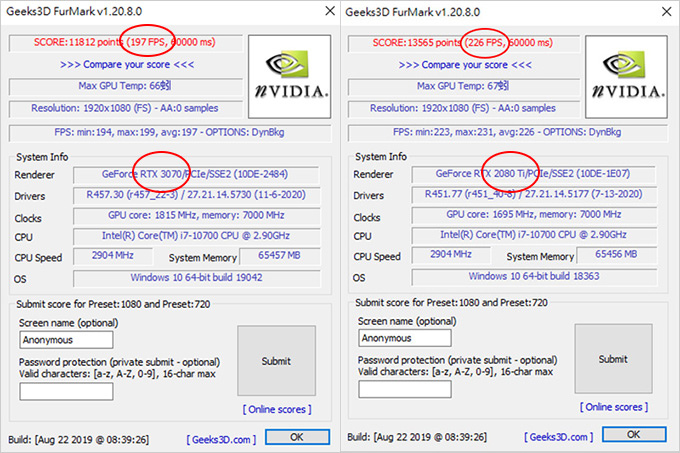The width and height of the screenshot is (680, 453).
Task: Click the R451.77 drivers field
Action: pos(534,194)
